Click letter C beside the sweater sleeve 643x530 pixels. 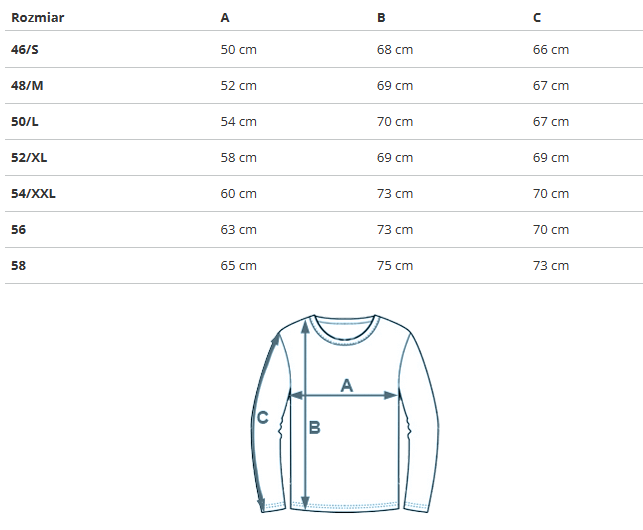tap(262, 417)
